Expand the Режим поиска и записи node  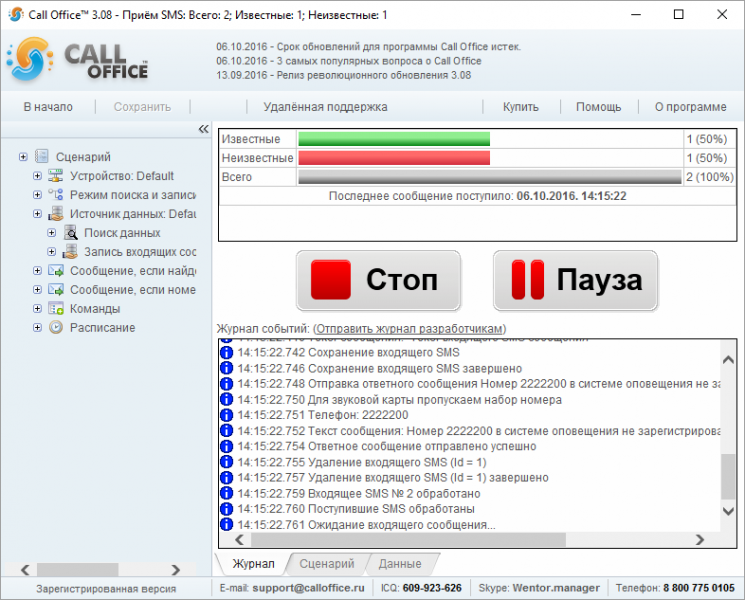37,195
